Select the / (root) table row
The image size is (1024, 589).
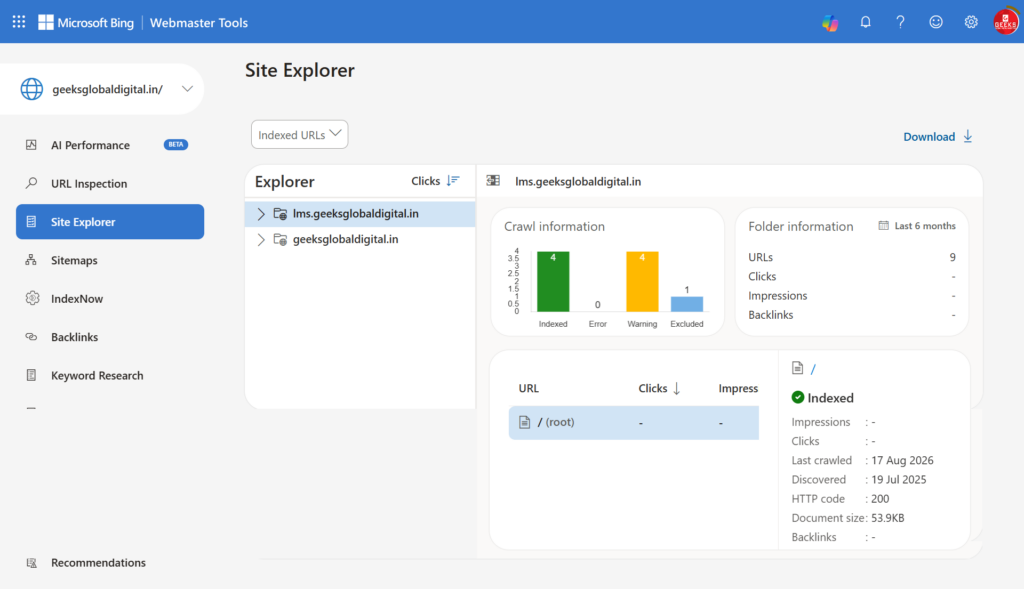(633, 422)
